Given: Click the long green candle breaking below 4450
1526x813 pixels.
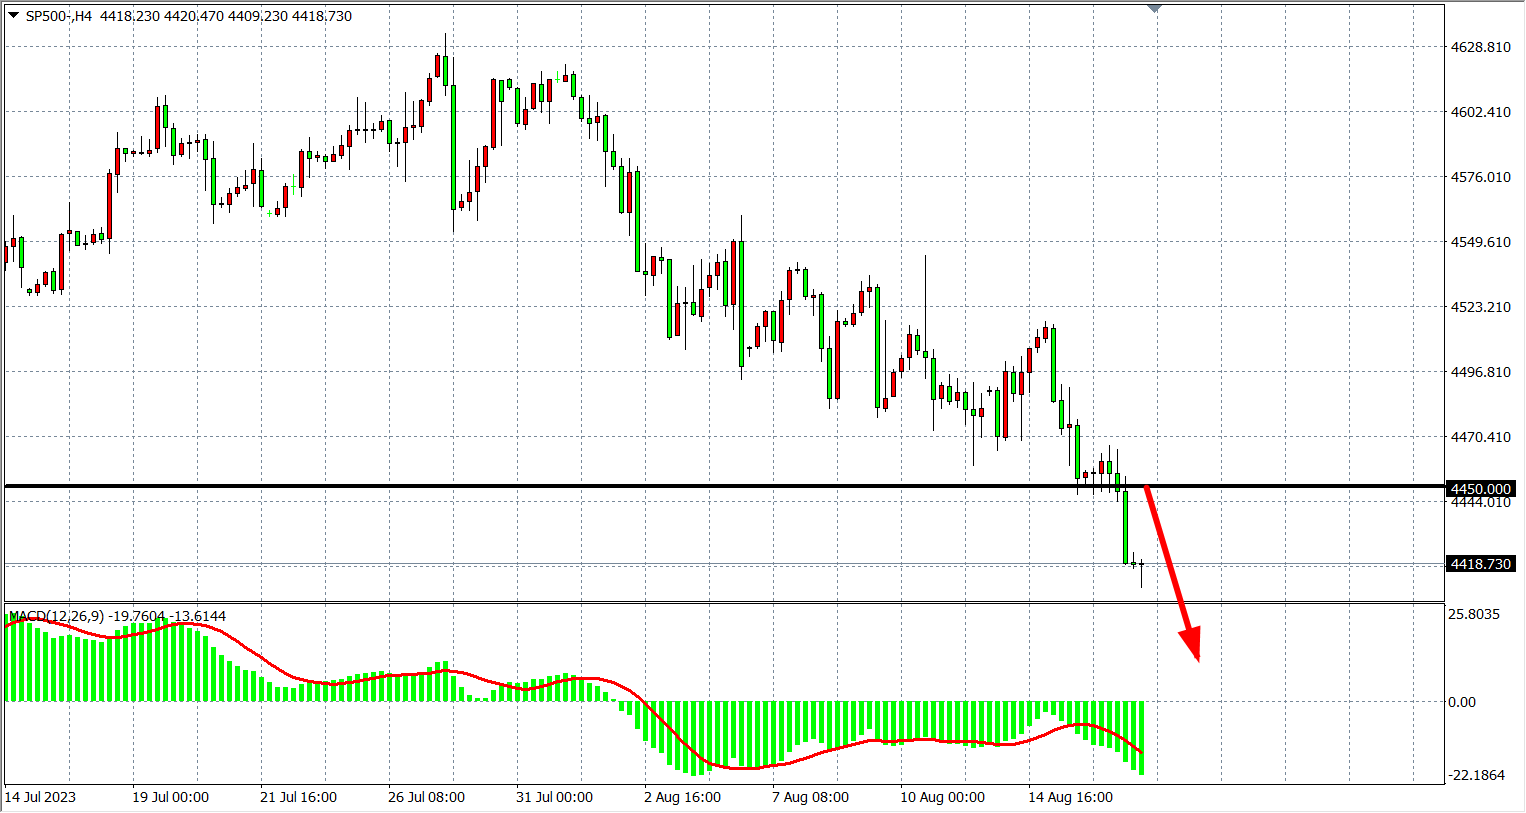Looking at the screenshot, I should [x=1126, y=526].
